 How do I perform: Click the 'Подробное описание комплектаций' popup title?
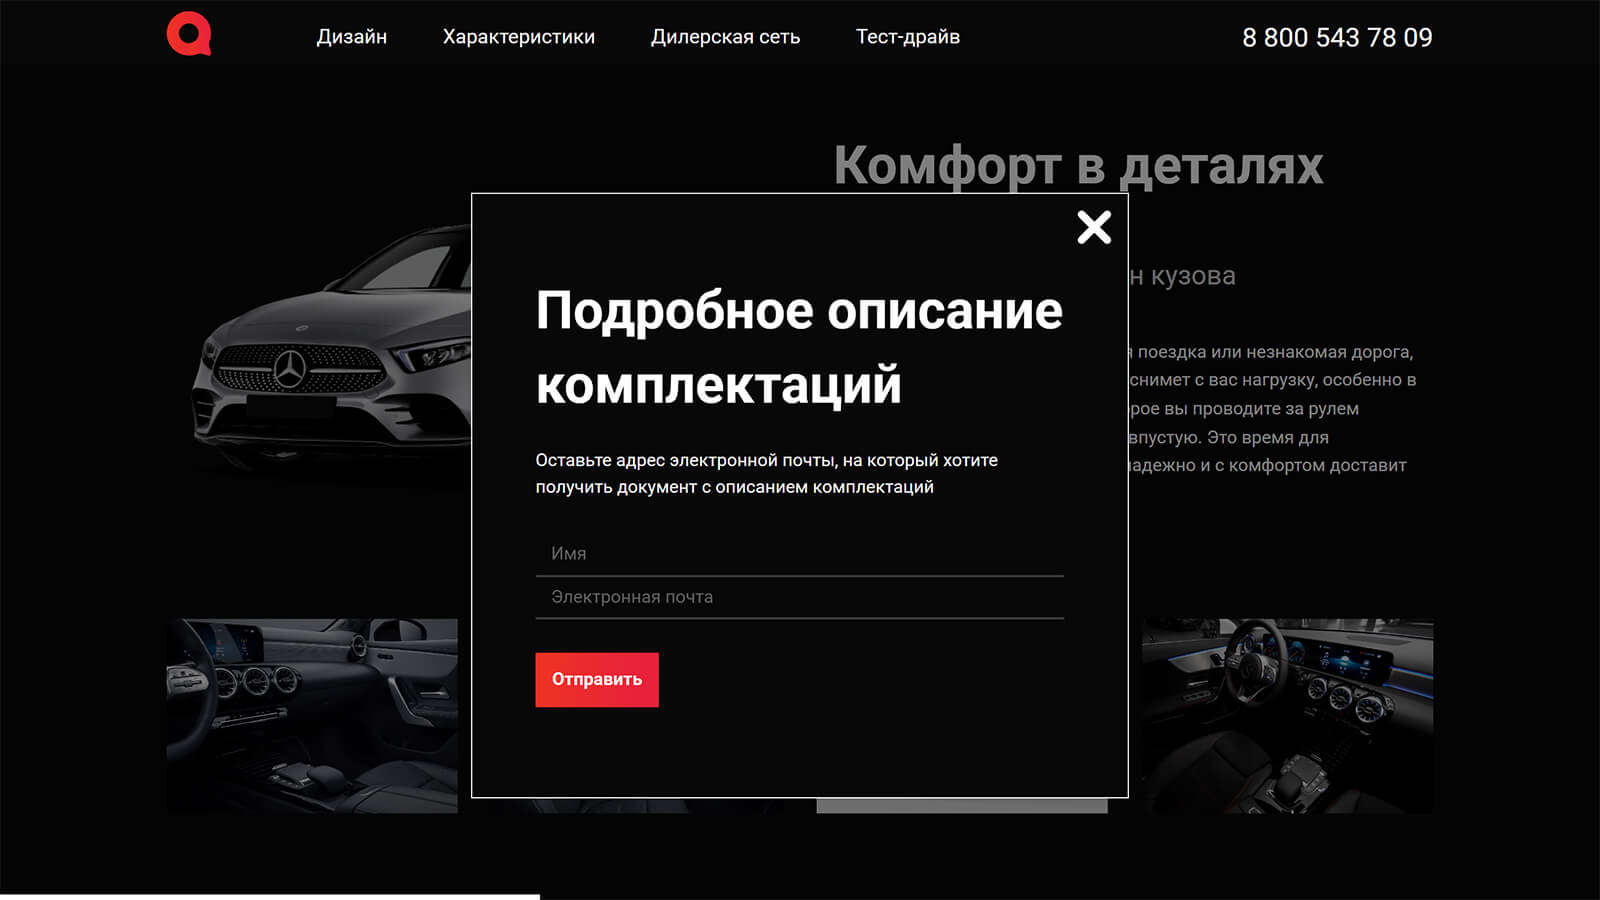799,347
